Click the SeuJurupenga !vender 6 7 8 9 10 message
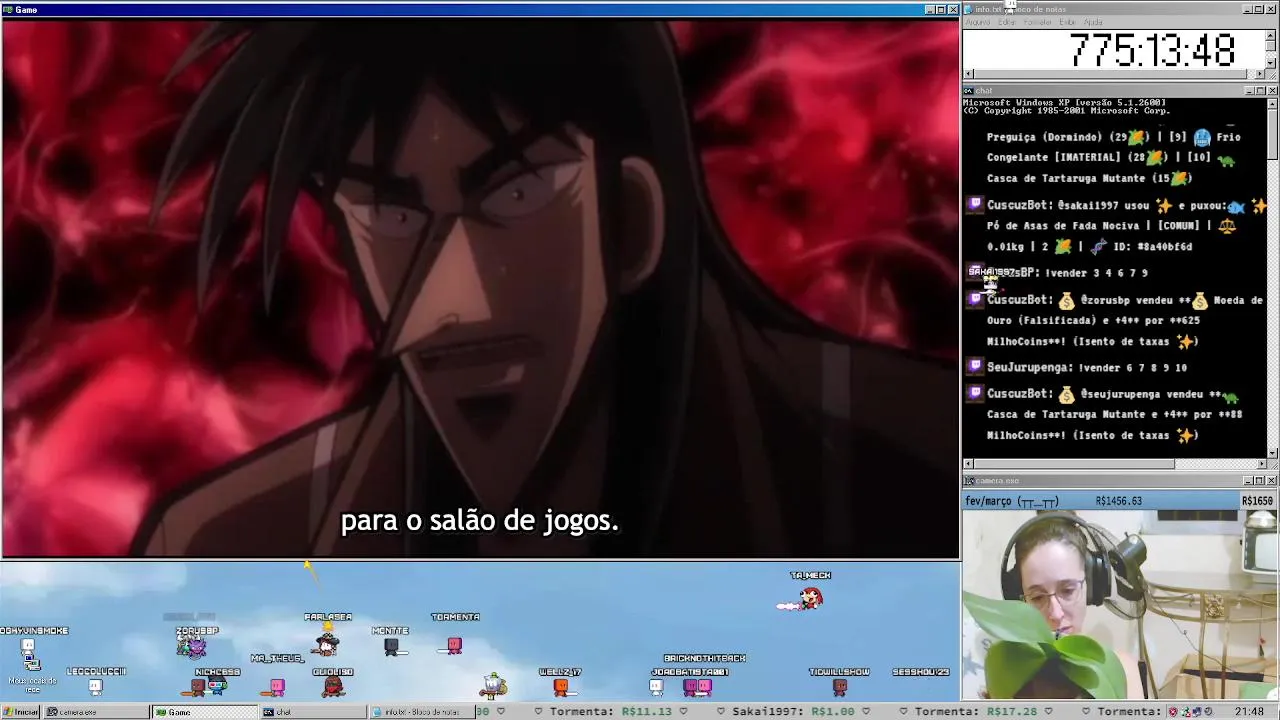 click(1087, 367)
